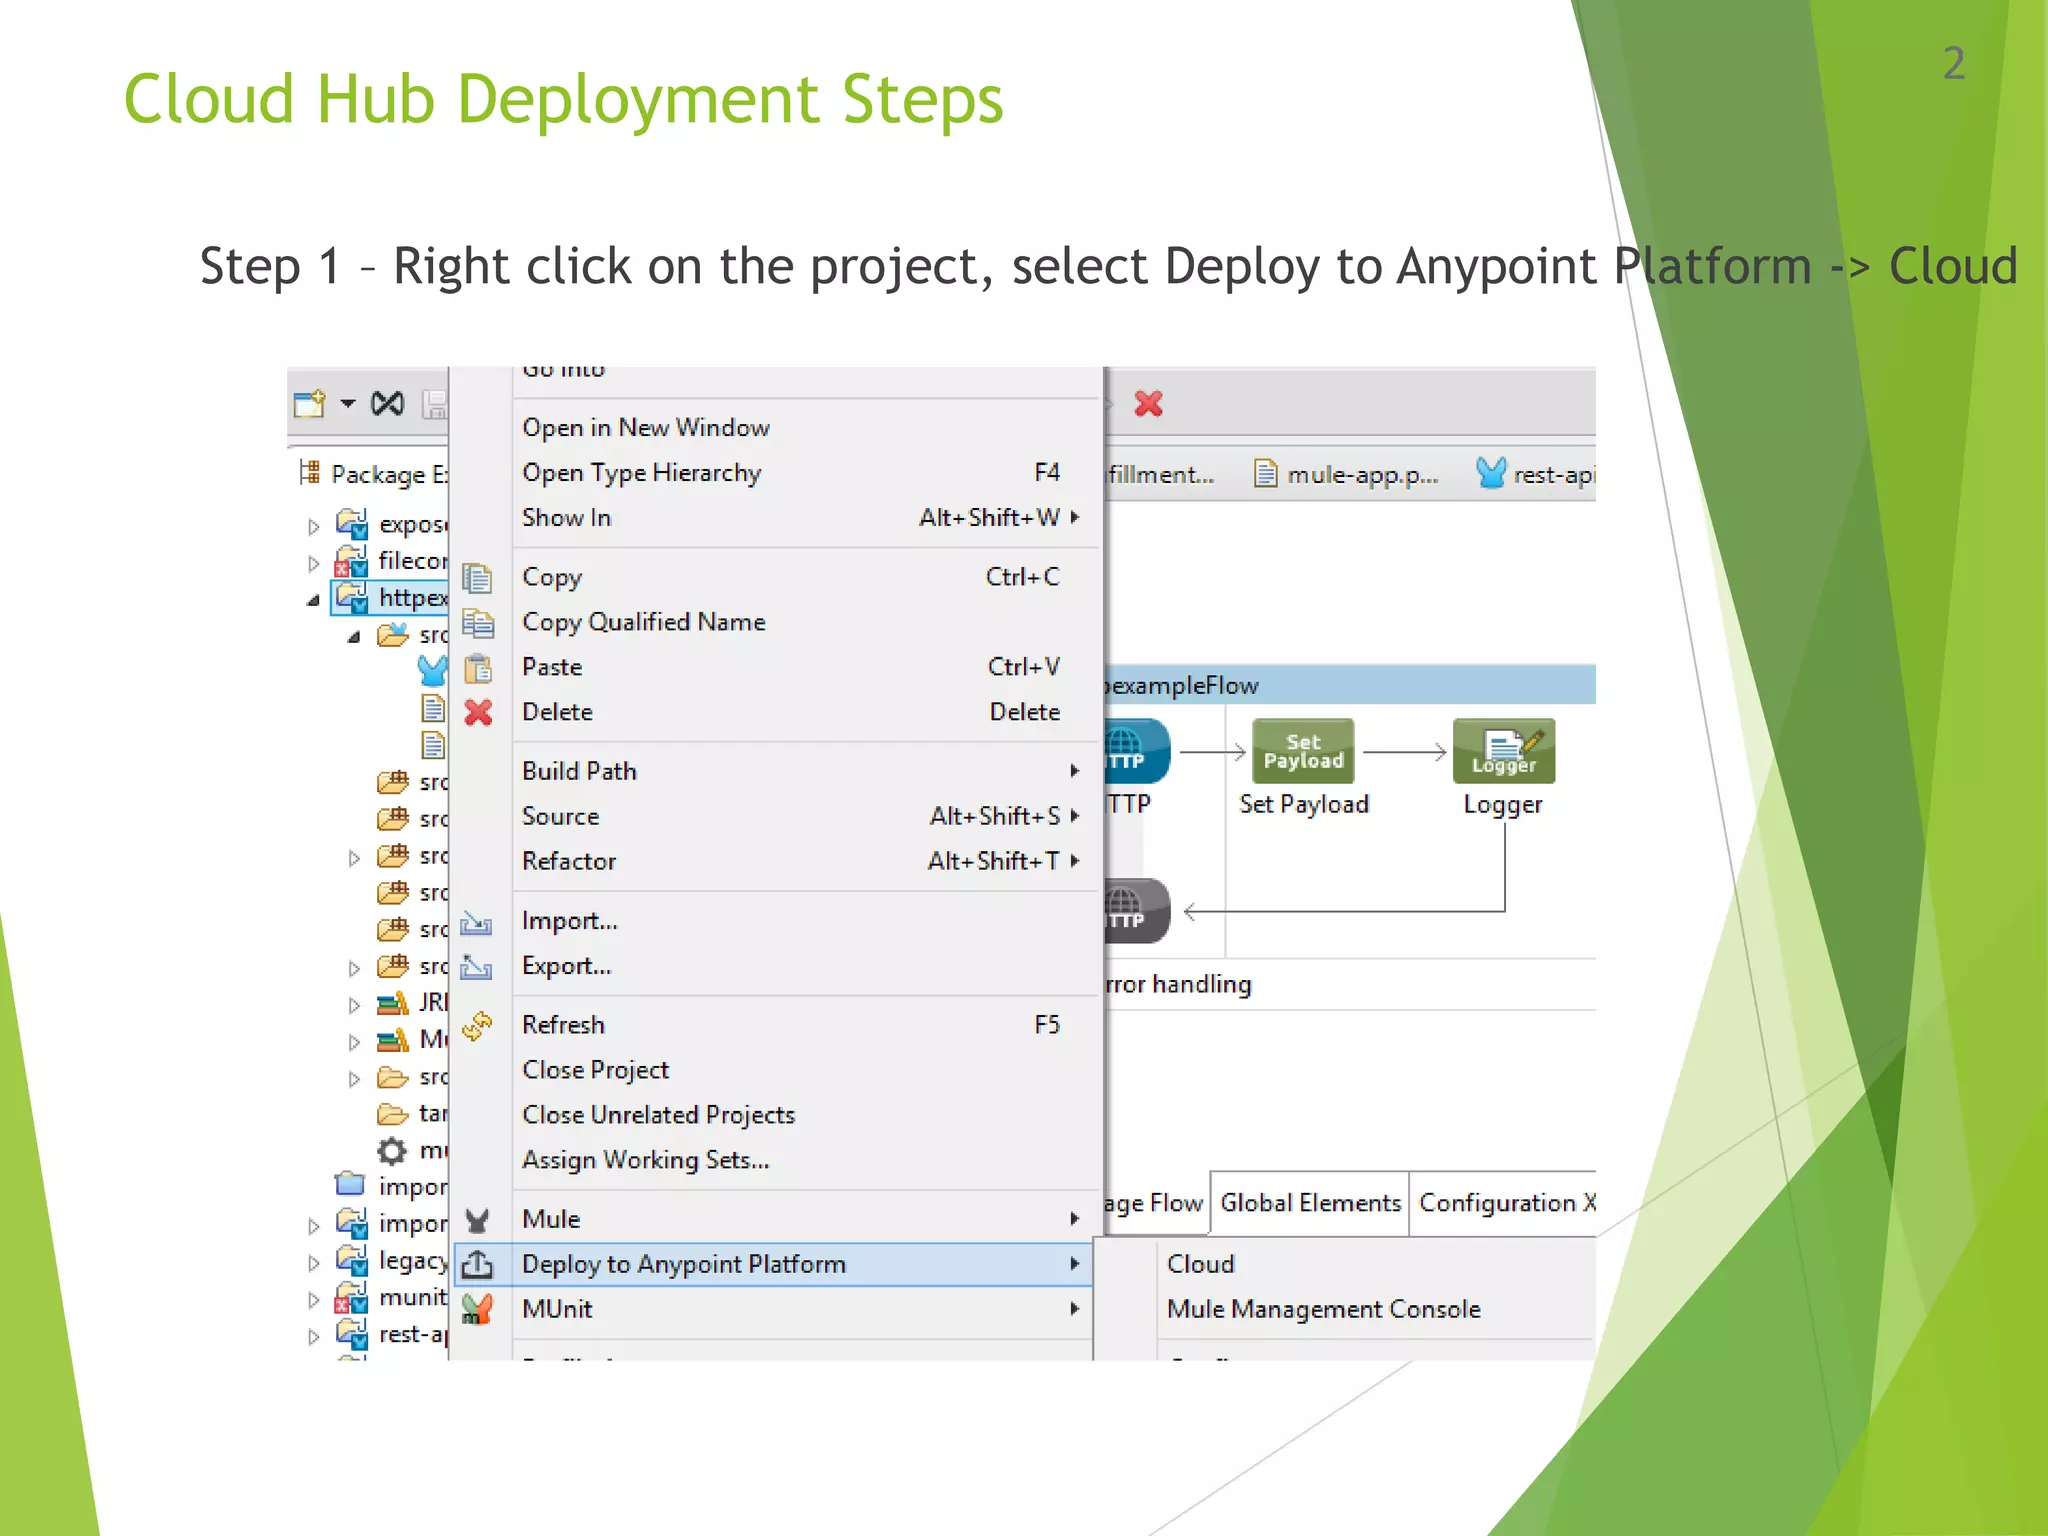Click the red Delete icon

point(478,713)
